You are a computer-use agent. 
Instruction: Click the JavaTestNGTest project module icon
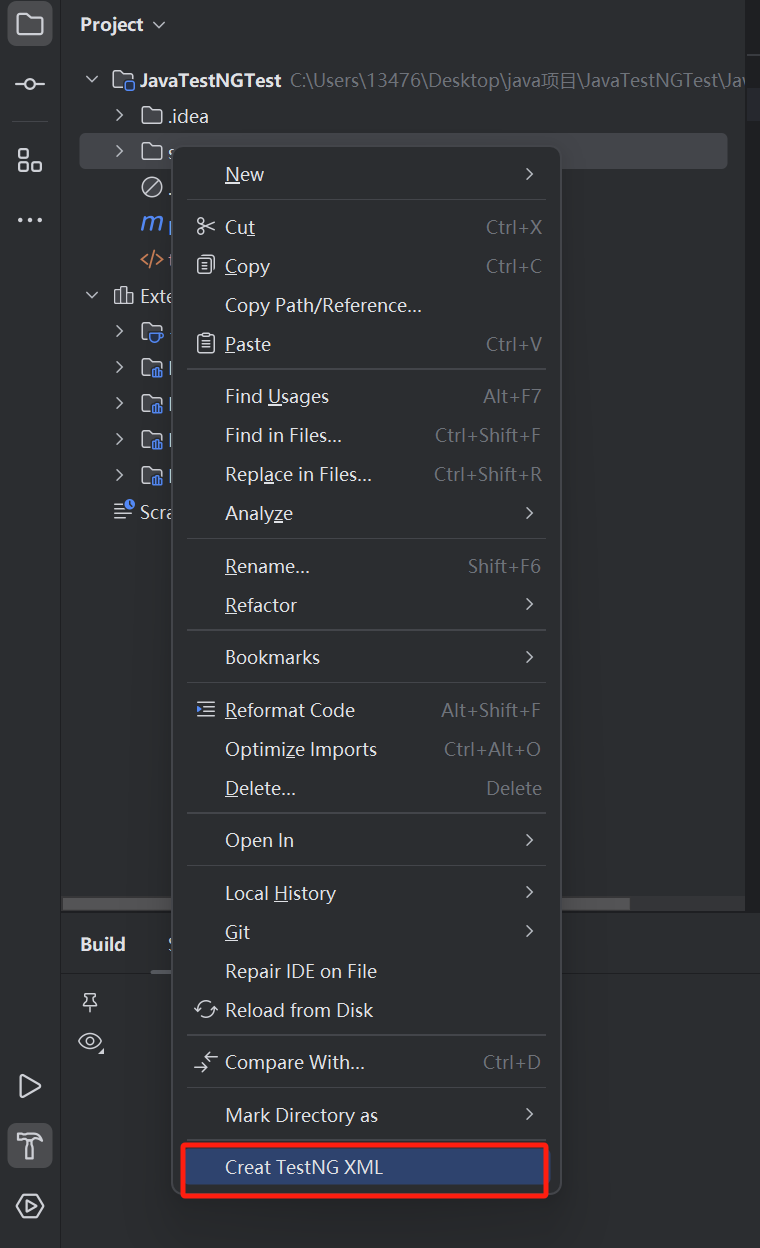[x=123, y=80]
